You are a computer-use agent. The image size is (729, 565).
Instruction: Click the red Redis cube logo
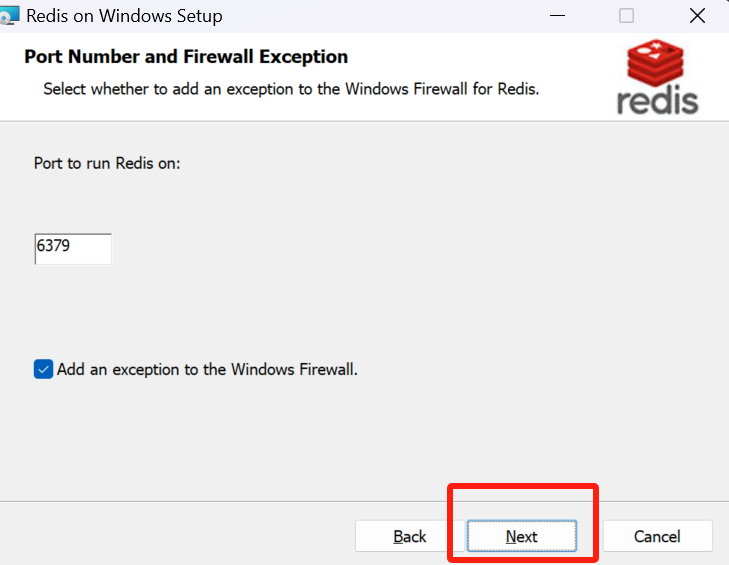point(655,63)
